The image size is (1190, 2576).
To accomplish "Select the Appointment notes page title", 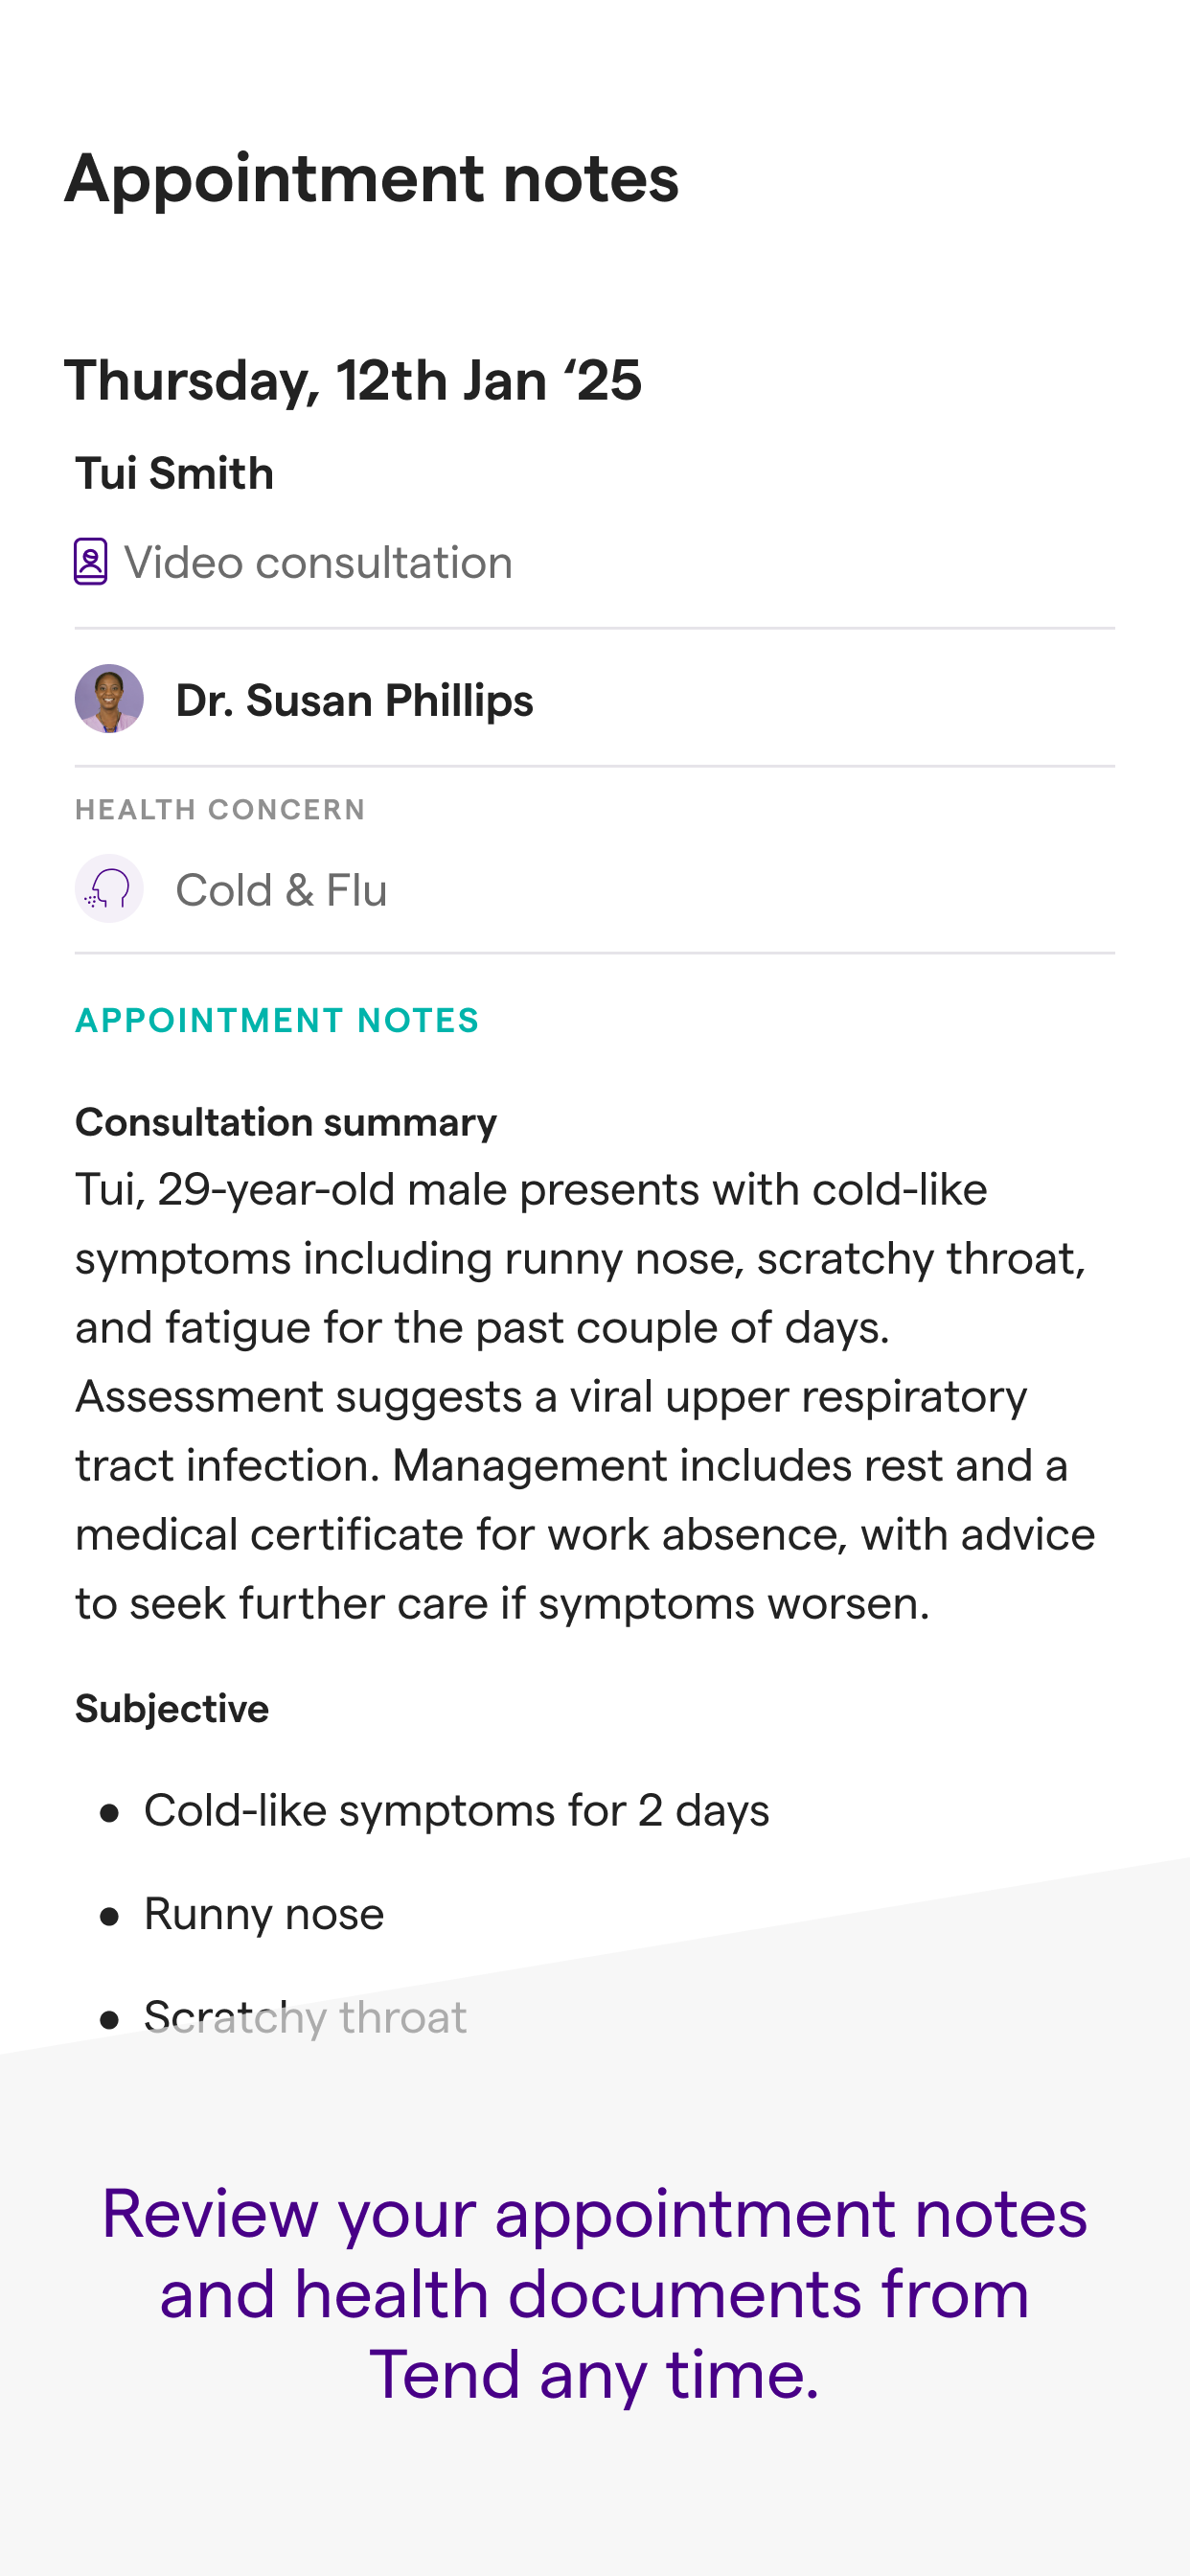I will coord(372,178).
